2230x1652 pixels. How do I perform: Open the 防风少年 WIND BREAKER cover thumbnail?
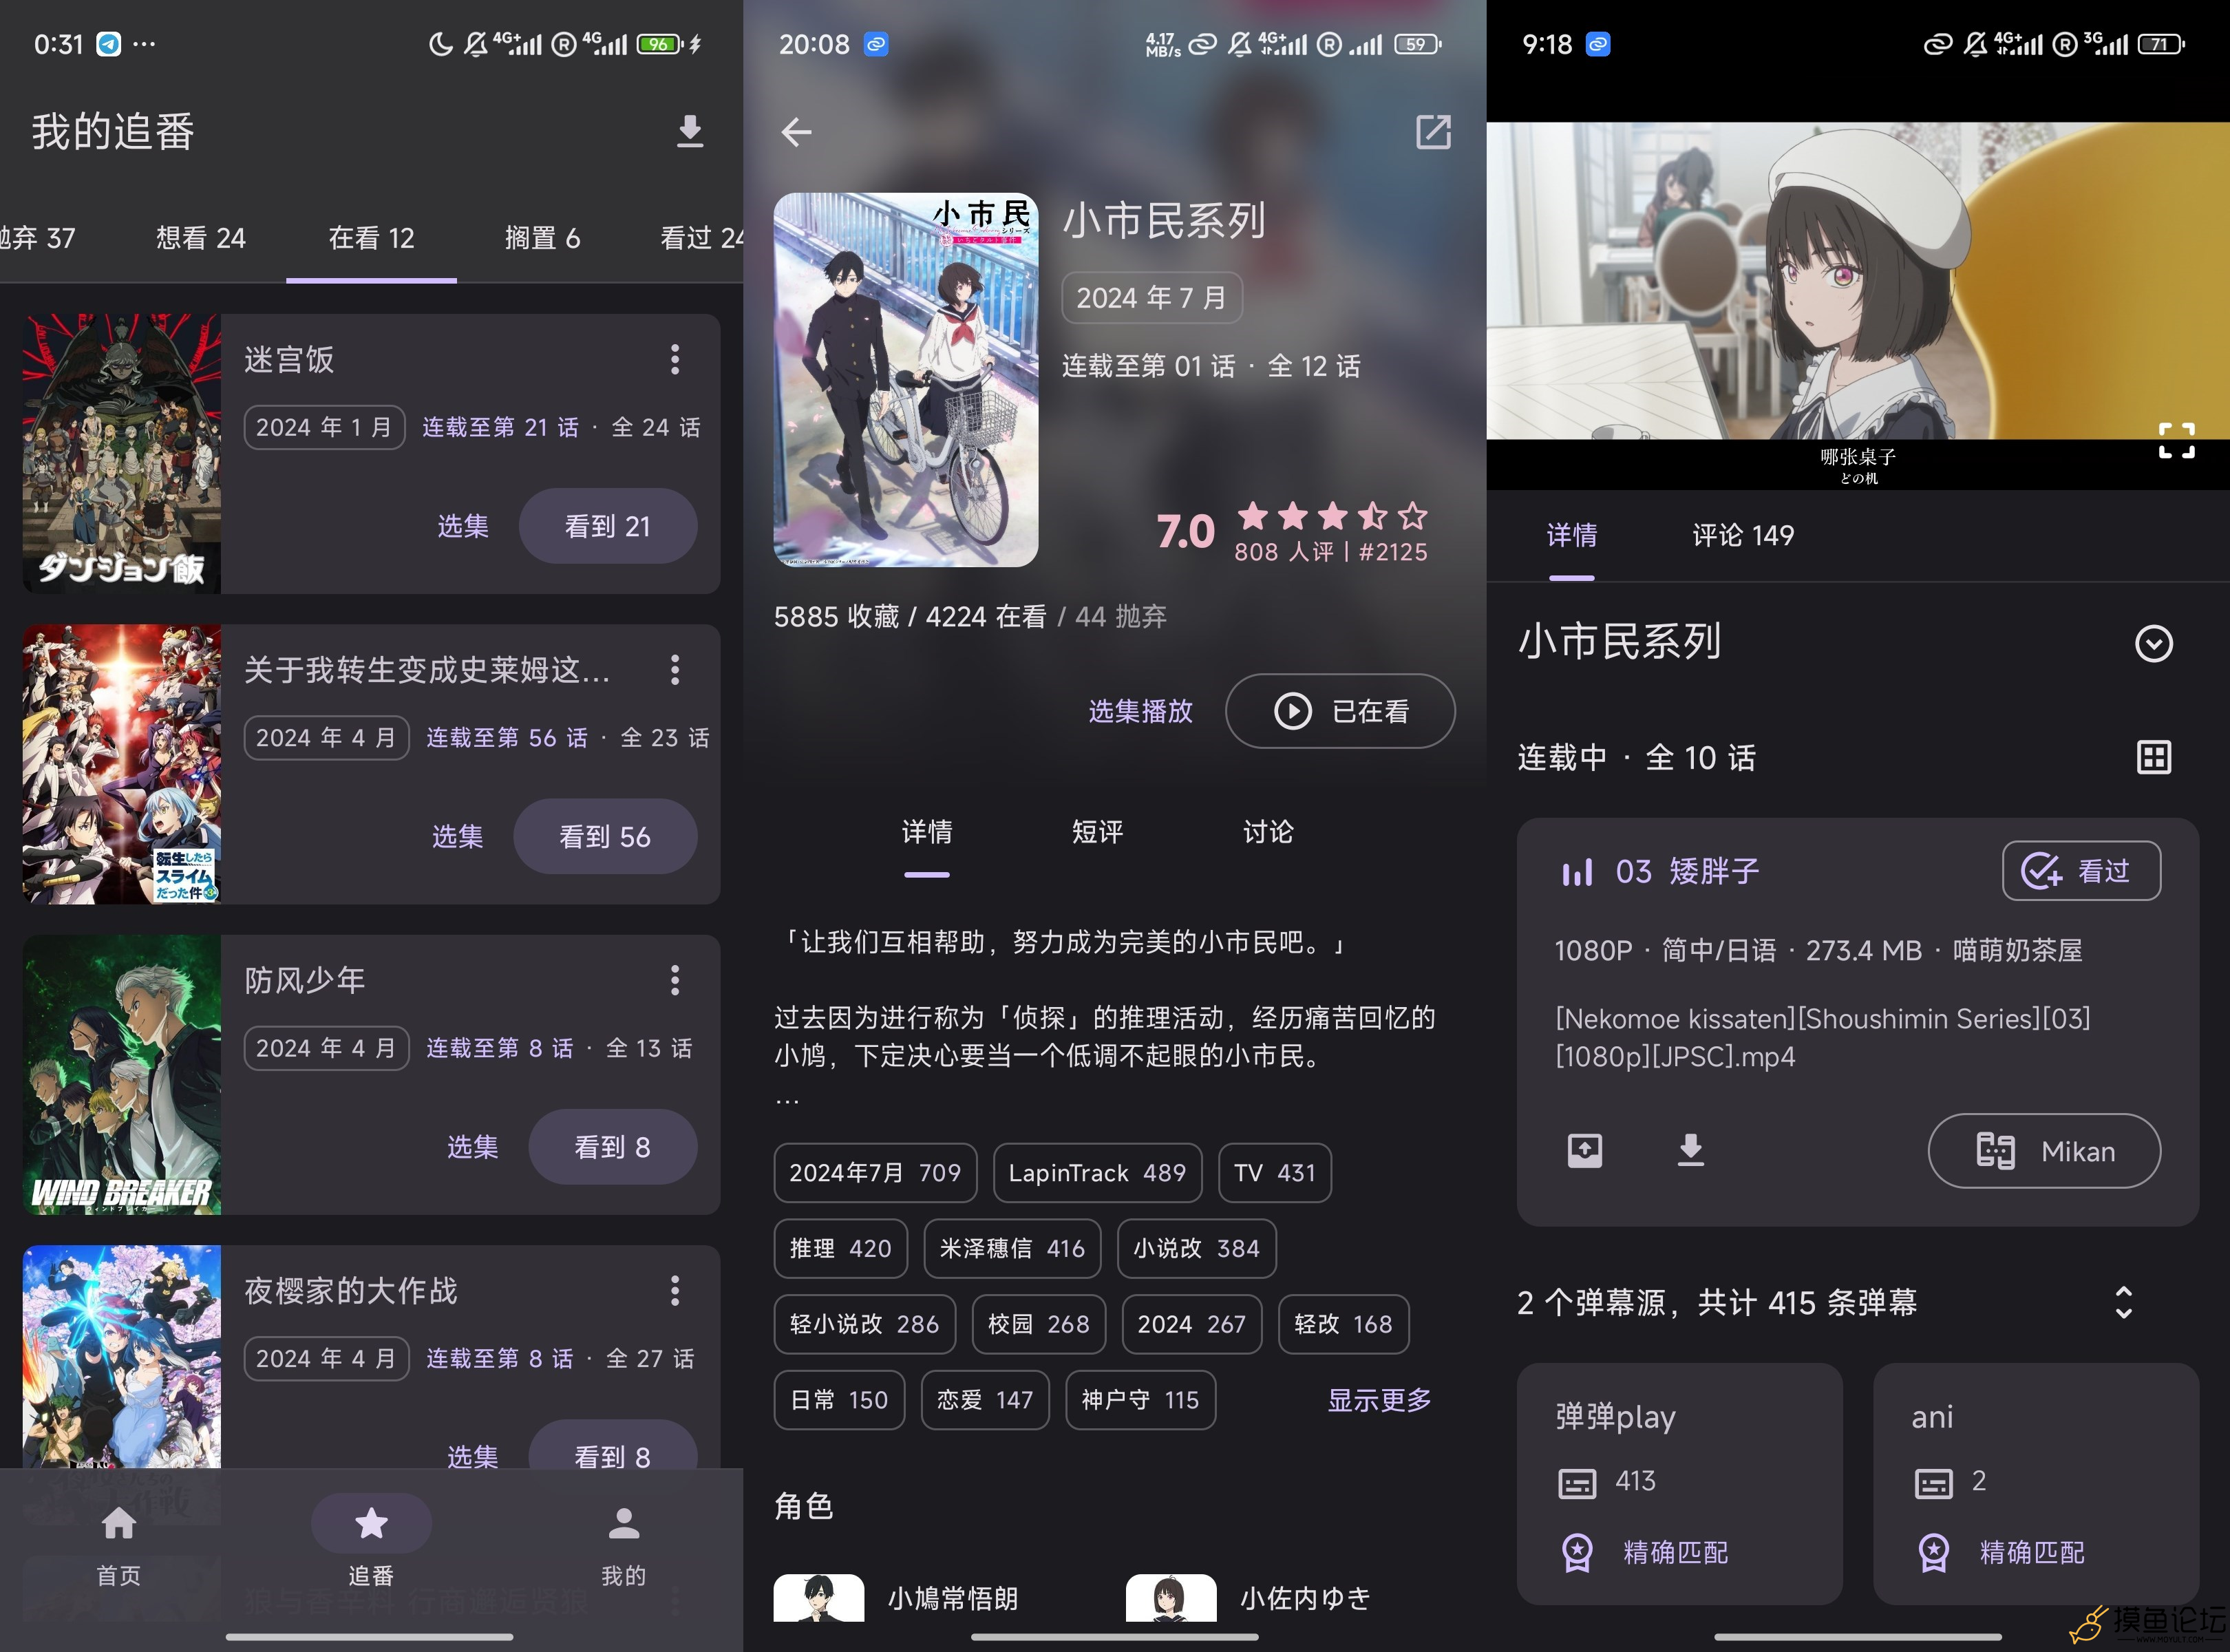click(x=122, y=1074)
